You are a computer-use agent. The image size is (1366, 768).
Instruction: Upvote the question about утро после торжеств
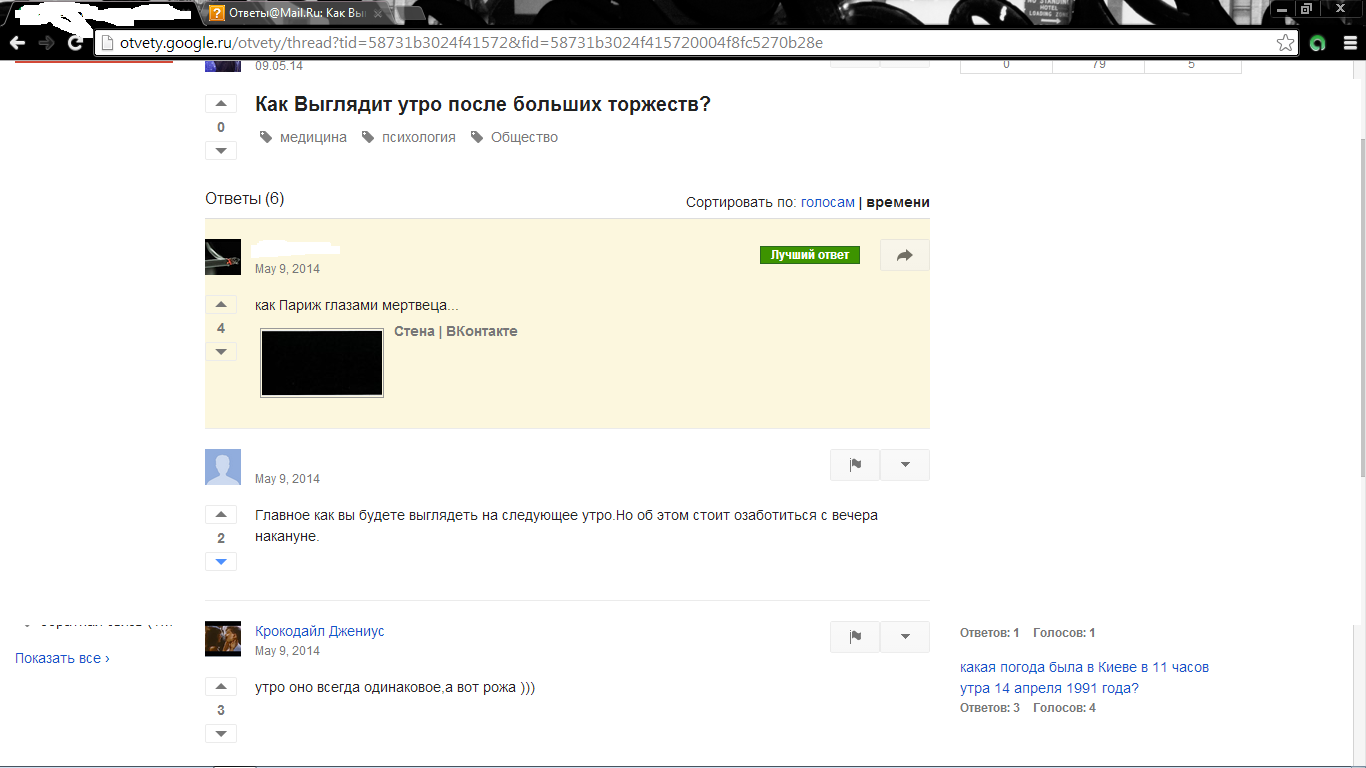pos(221,104)
